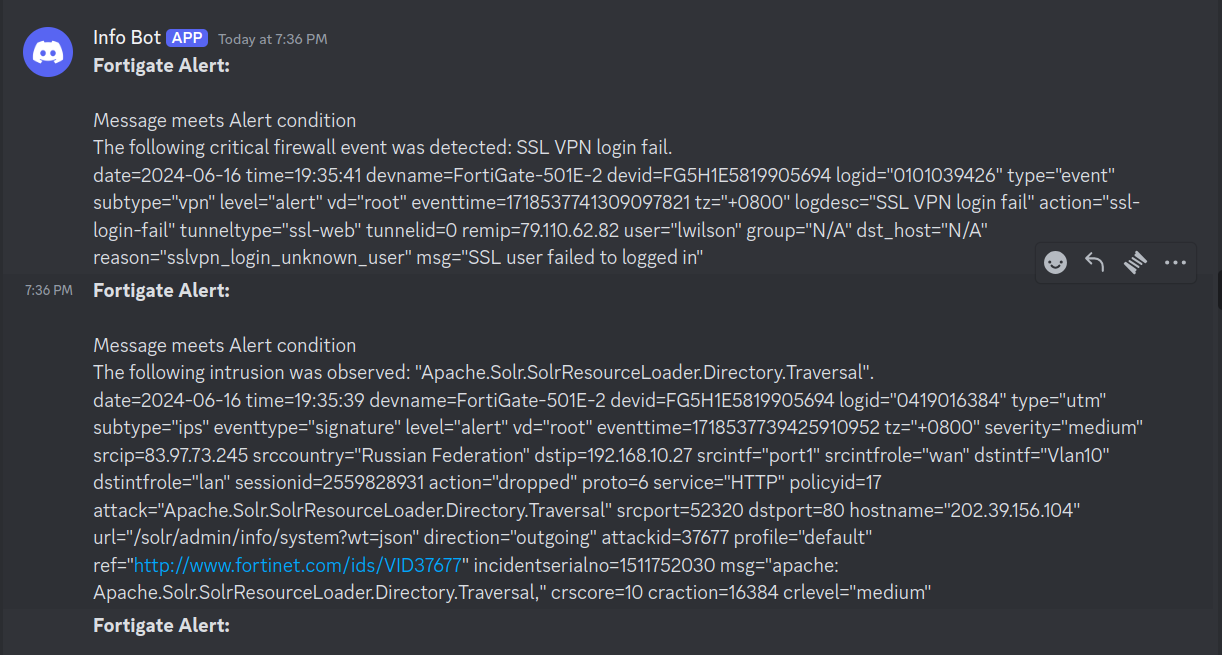Image resolution: width=1222 pixels, height=655 pixels.
Task: Click the APP badge next to Info Bot
Action: pyautogui.click(x=186, y=37)
